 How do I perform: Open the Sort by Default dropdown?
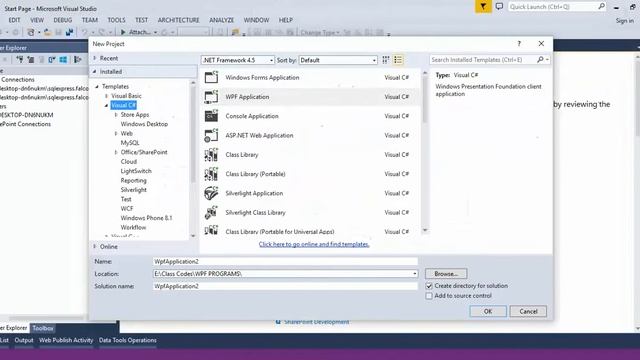338,60
